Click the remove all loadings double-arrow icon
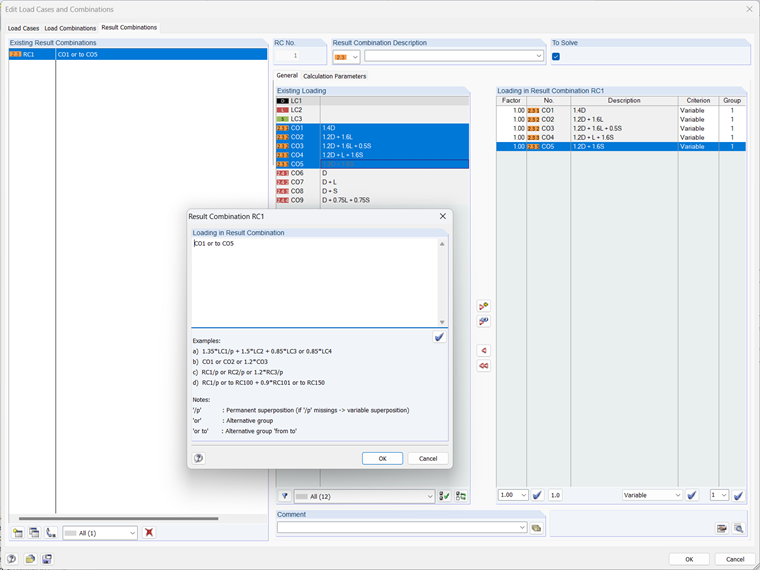This screenshot has width=760, height=570. coord(483,365)
